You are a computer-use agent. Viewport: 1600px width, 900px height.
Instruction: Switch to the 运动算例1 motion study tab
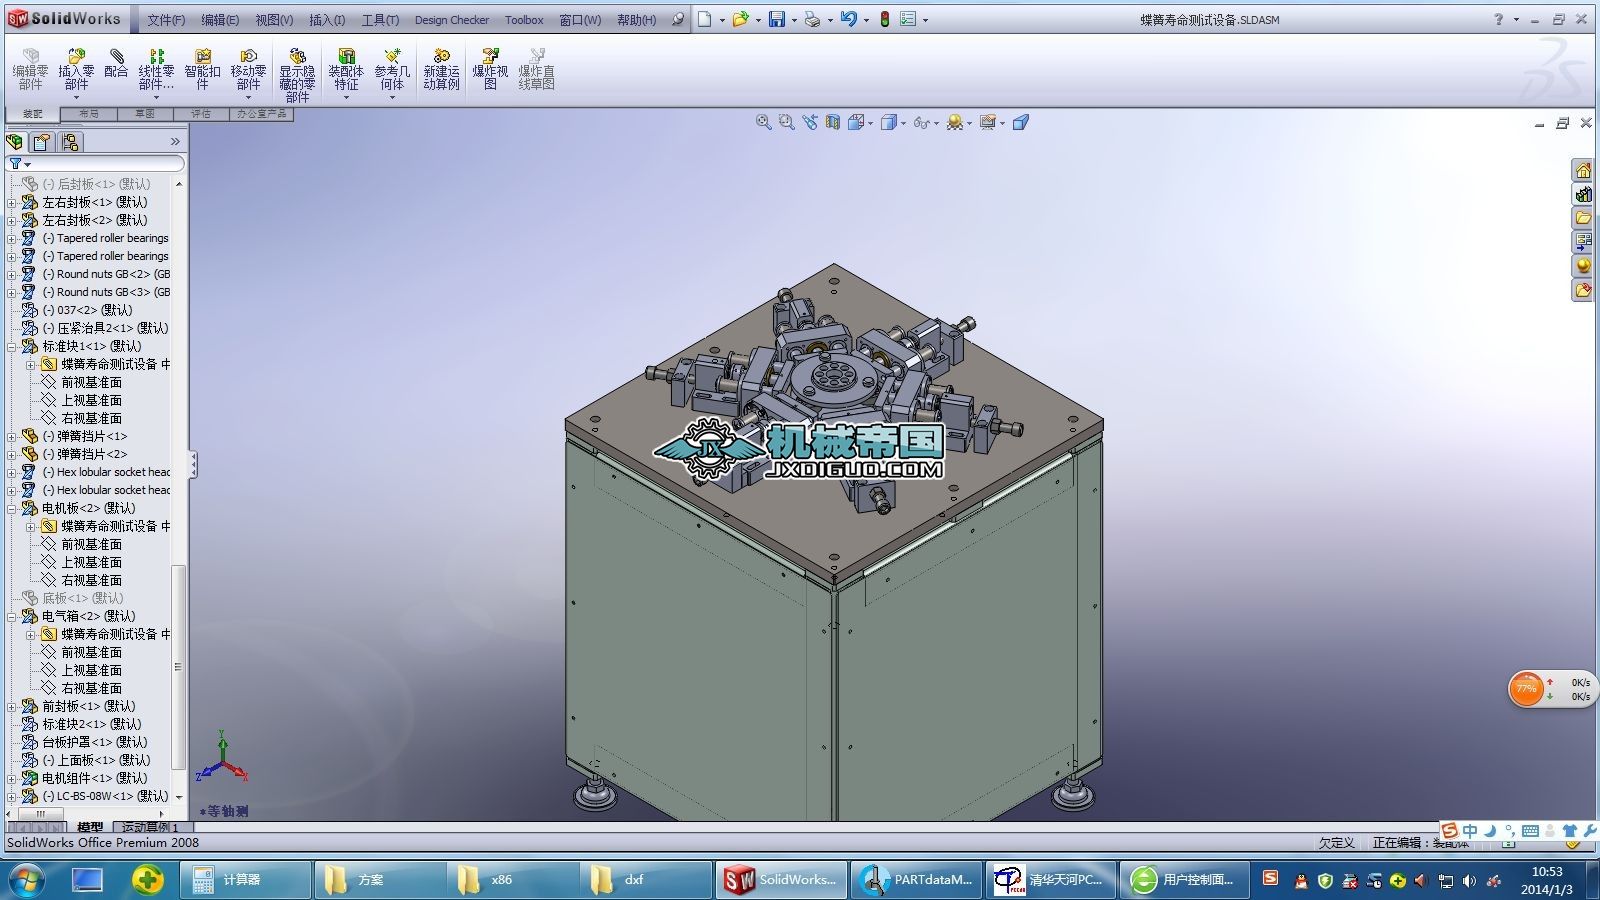point(151,827)
